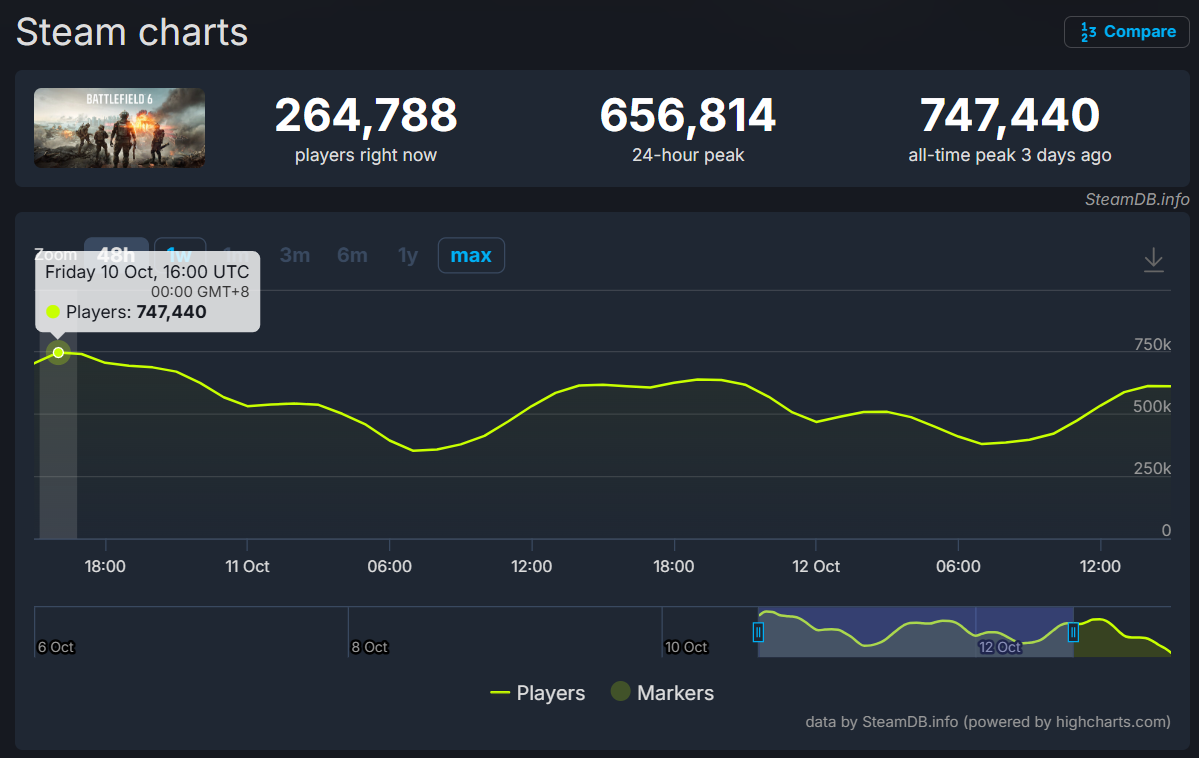1199x758 pixels.
Task: Select the 1y zoom range
Action: [408, 255]
